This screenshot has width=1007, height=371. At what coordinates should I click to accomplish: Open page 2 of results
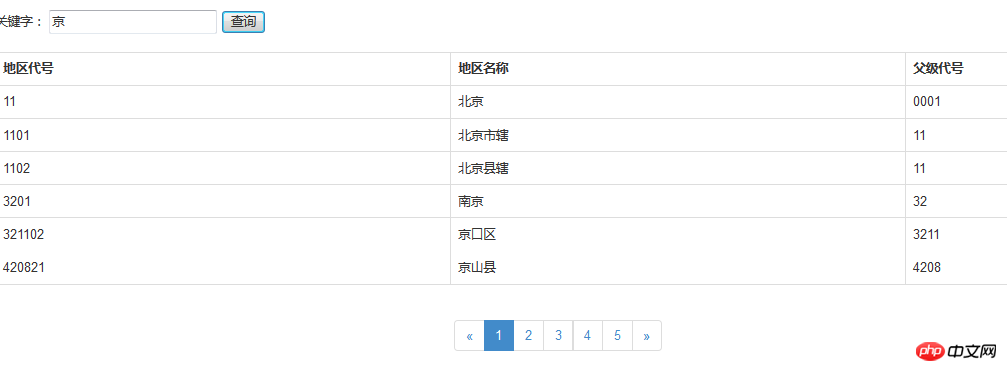coord(529,336)
